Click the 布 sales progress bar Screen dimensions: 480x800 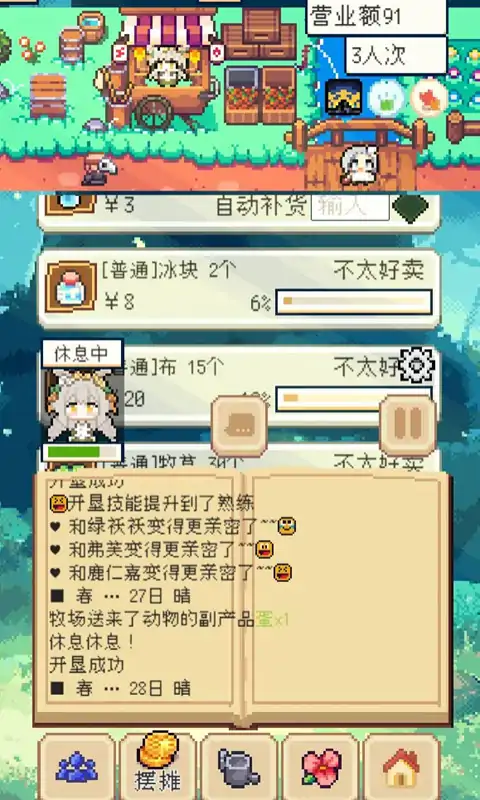353,398
